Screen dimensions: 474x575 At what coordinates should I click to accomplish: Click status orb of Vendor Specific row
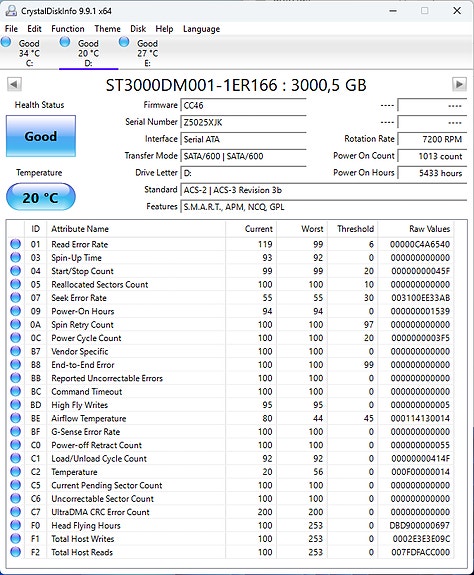pos(15,351)
